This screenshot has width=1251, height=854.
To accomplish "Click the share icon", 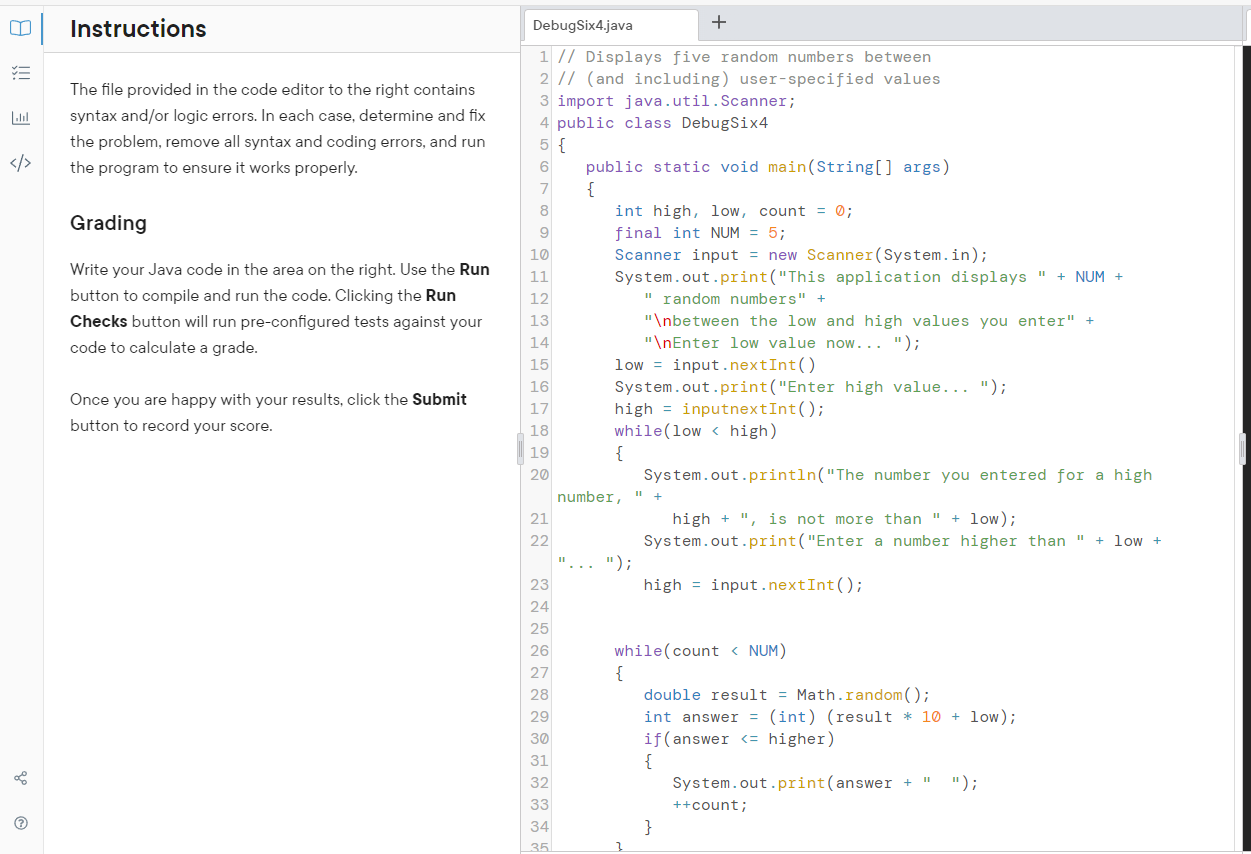I will pyautogui.click(x=21, y=778).
